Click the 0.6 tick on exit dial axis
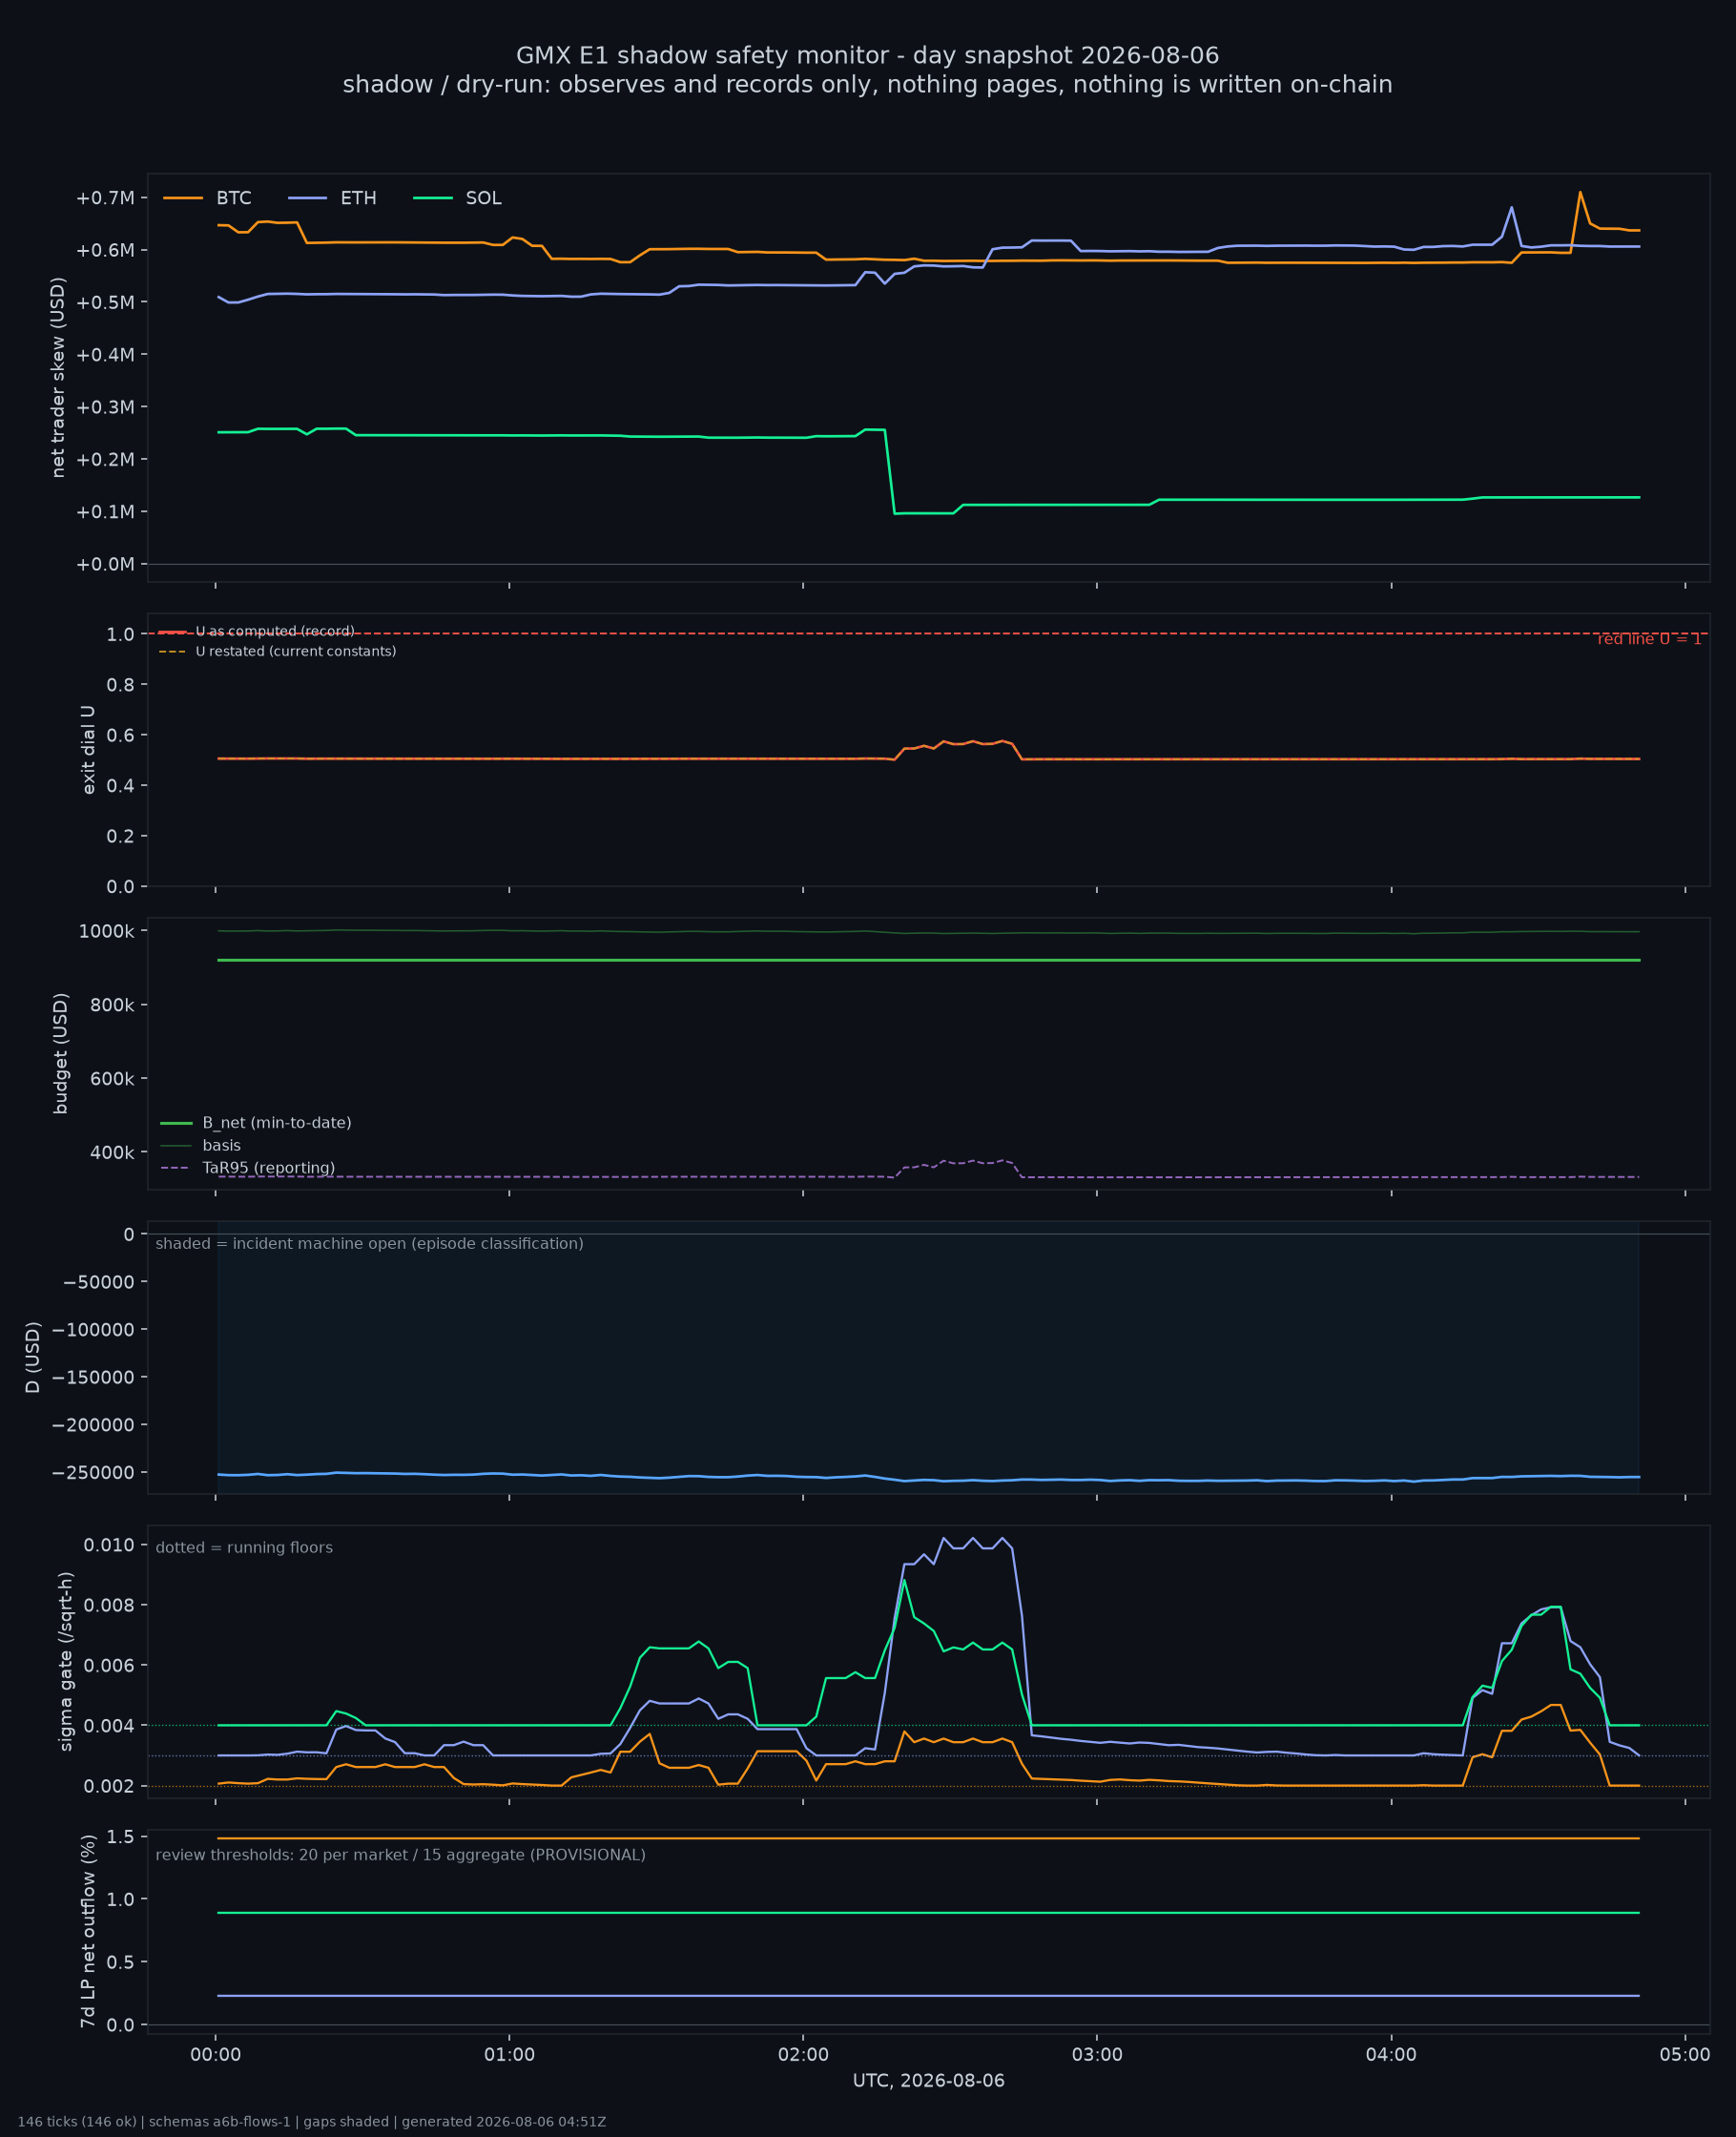1736x2137 pixels. pos(121,735)
